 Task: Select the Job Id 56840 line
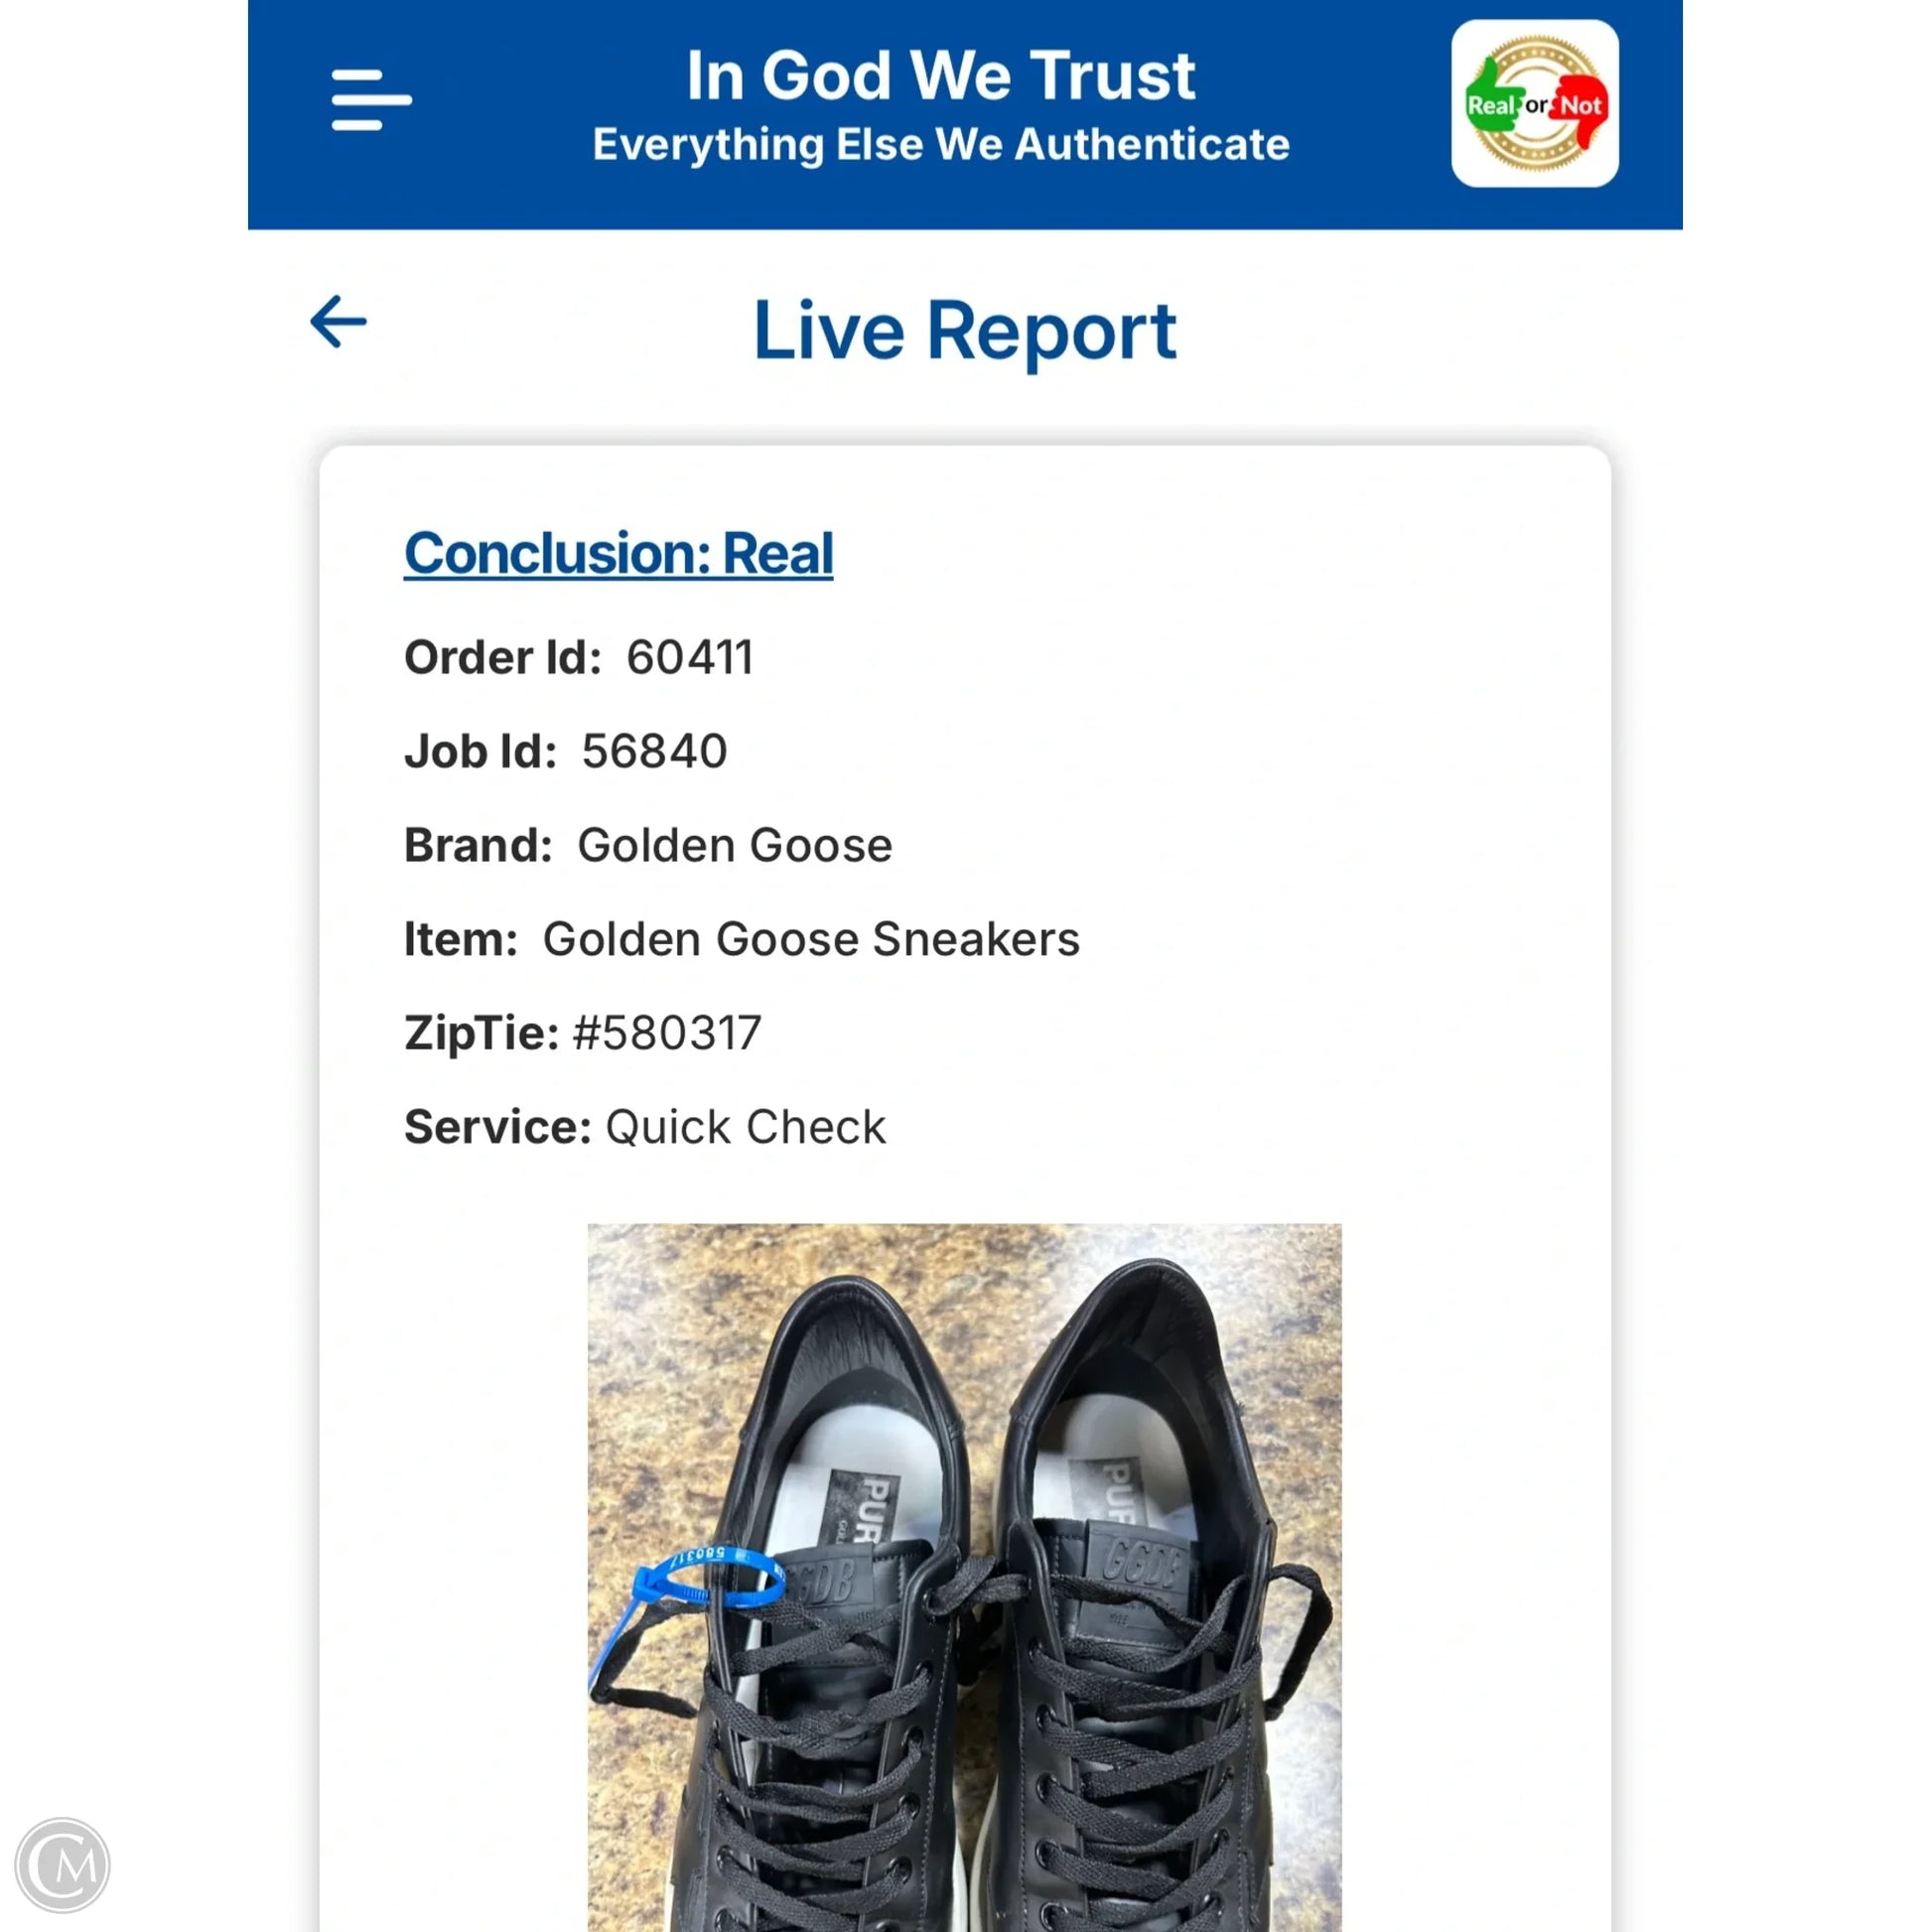coord(566,751)
